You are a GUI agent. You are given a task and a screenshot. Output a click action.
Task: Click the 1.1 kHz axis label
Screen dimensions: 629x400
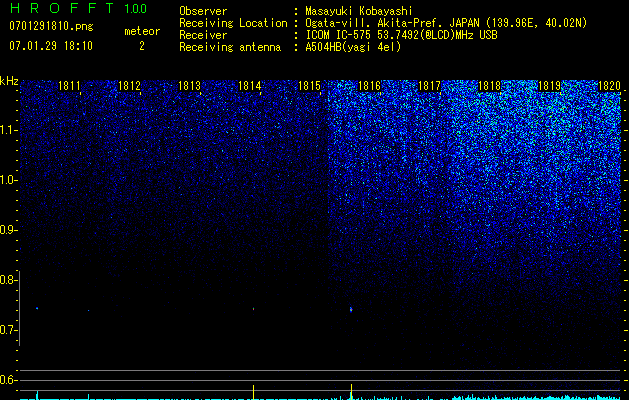tap(8, 130)
